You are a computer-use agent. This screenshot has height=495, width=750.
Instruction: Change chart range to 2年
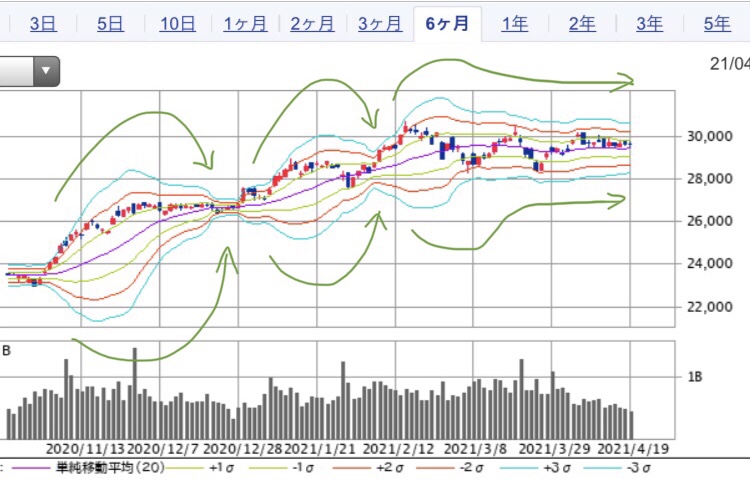[x=582, y=24]
